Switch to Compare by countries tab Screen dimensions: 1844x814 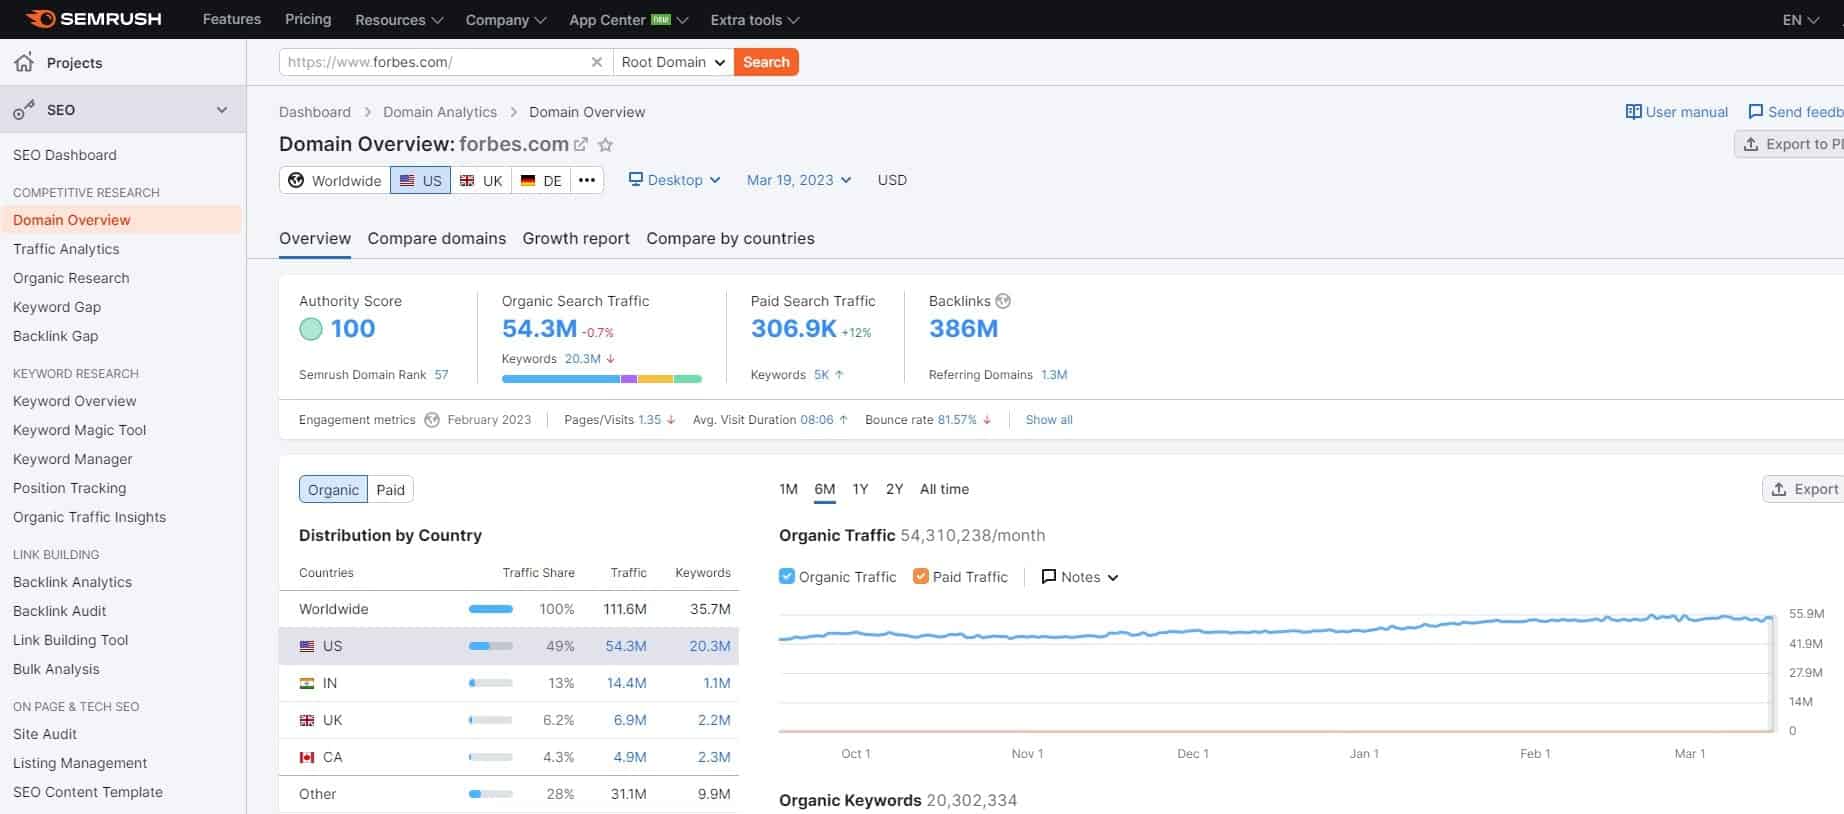tap(730, 238)
